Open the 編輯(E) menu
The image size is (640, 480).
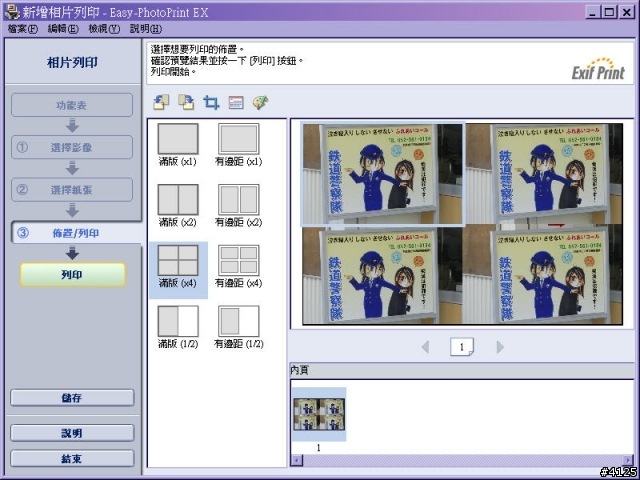63,29
